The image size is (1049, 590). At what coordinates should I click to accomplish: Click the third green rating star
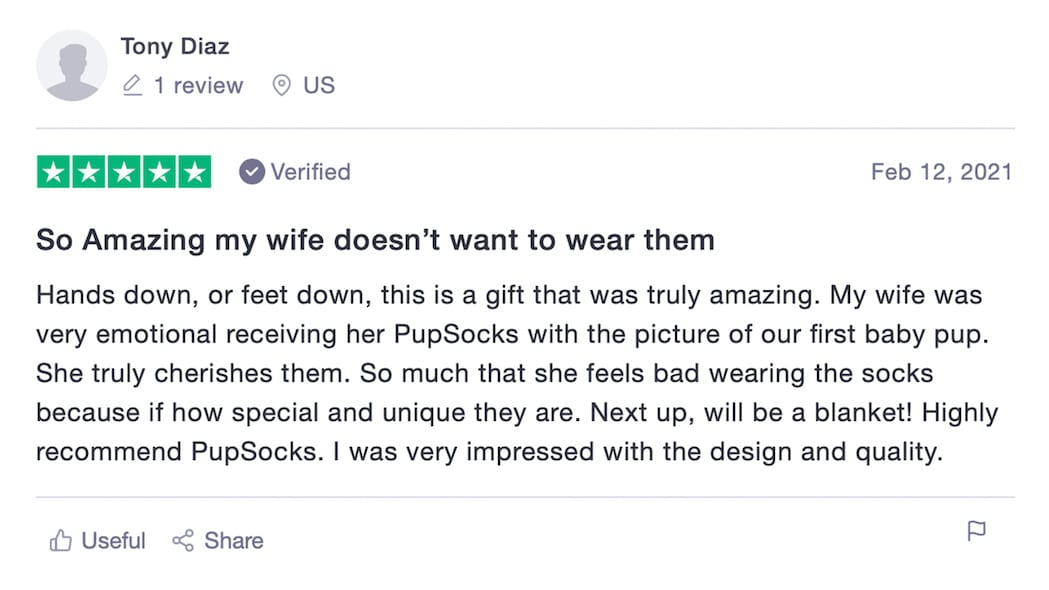(x=124, y=172)
